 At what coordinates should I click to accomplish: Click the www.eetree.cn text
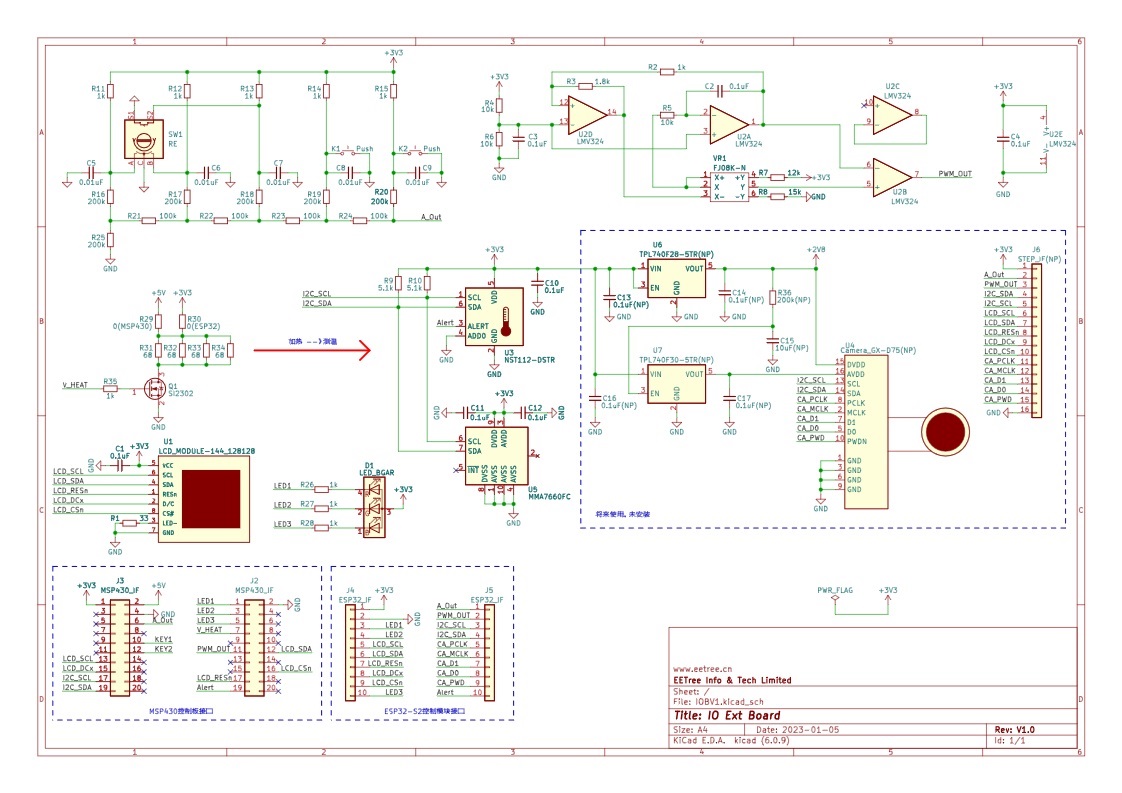[703, 669]
